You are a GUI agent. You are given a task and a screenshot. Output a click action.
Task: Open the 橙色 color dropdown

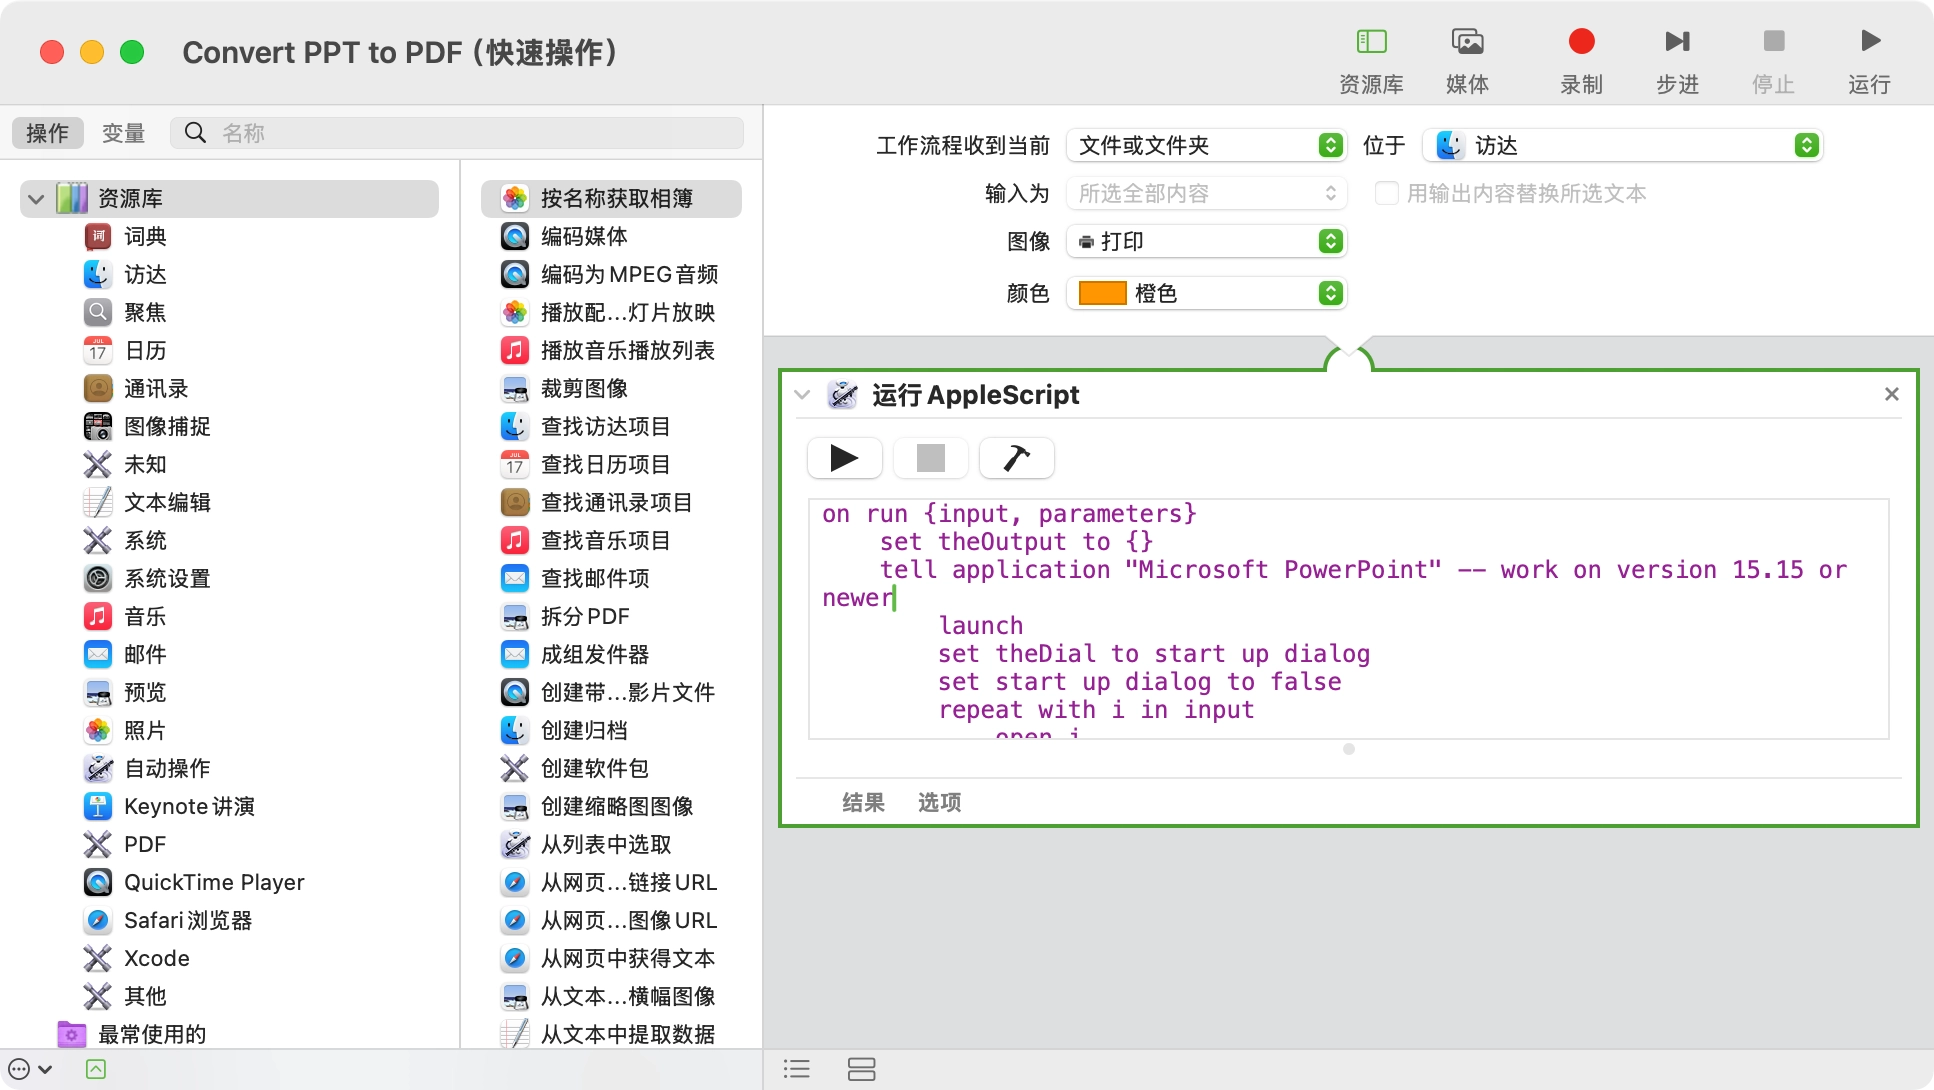[1206, 293]
